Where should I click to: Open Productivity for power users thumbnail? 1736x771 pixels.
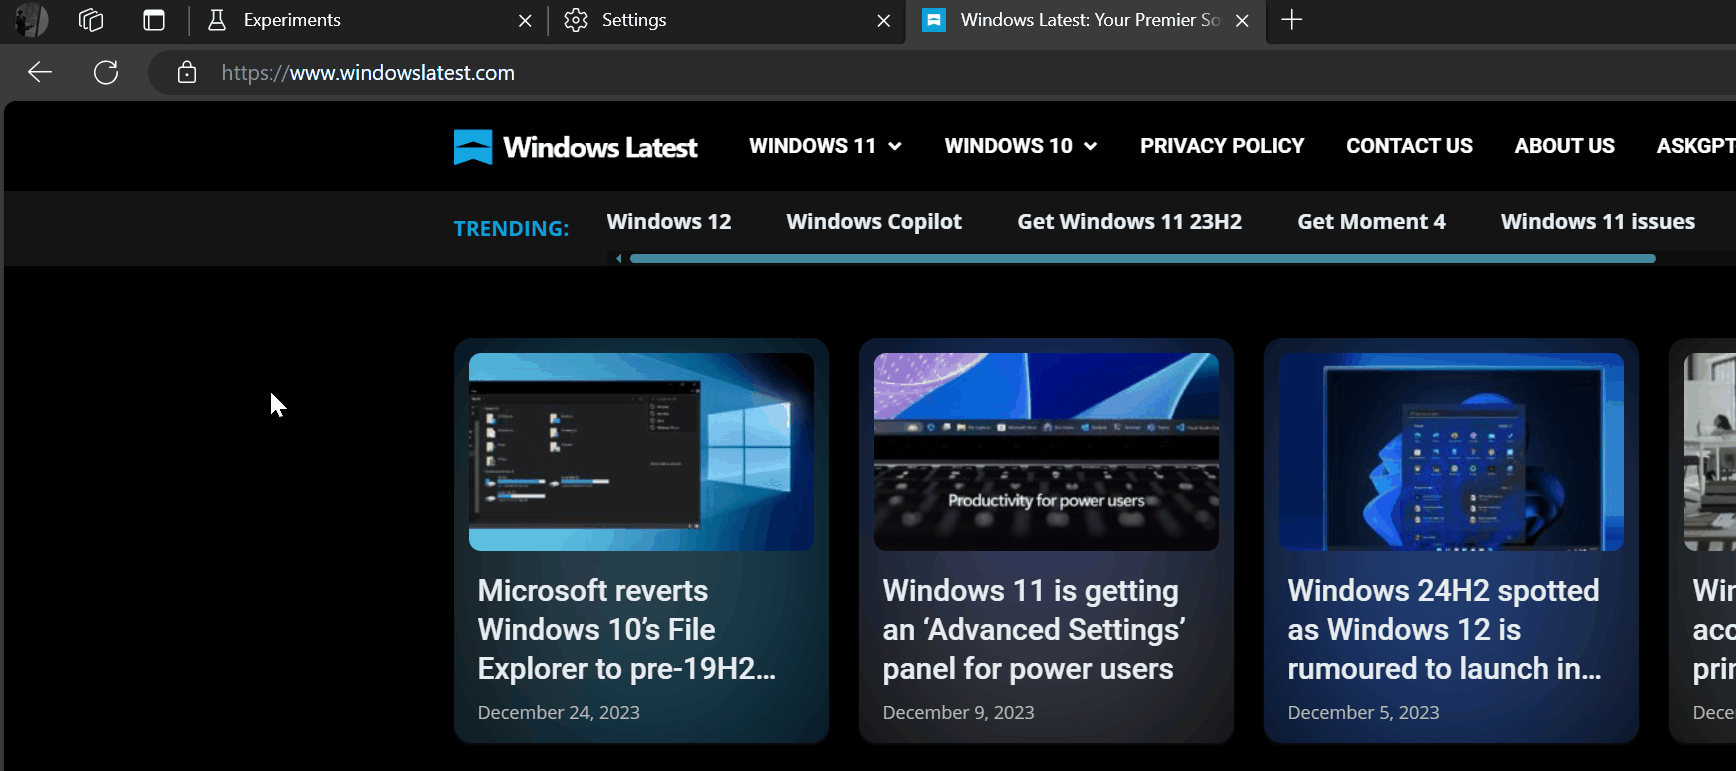point(1046,451)
